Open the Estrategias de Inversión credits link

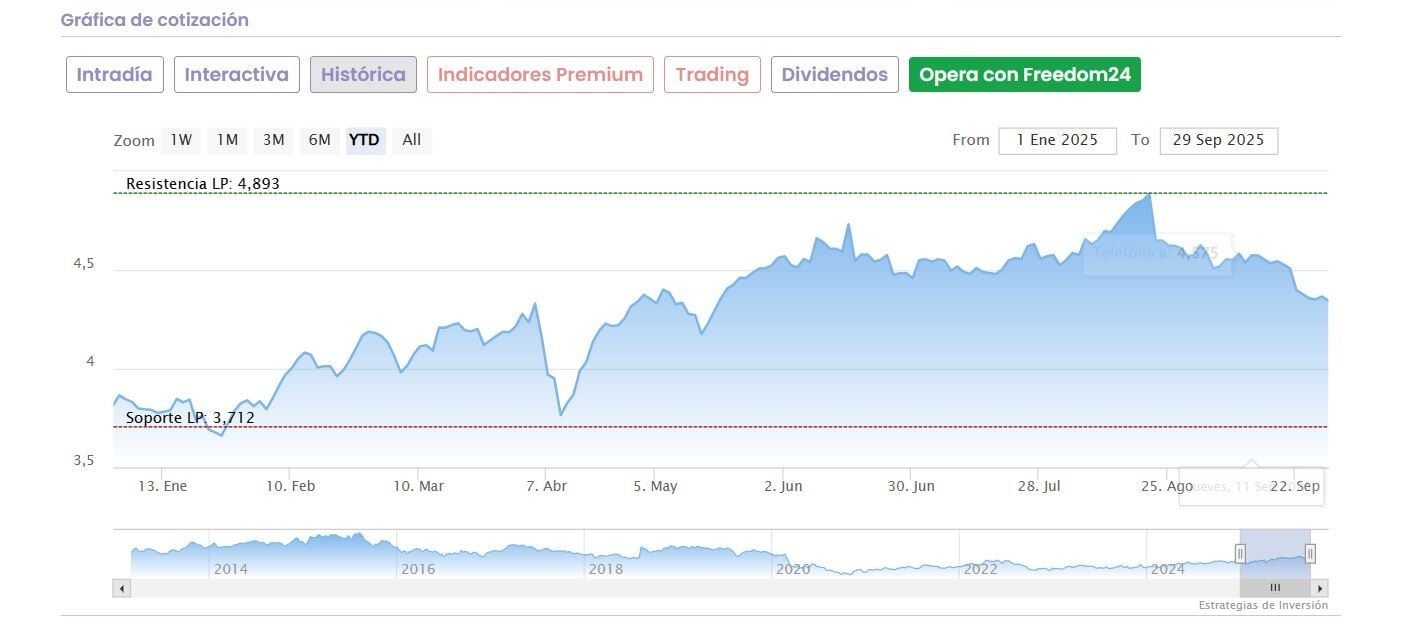(x=1263, y=606)
